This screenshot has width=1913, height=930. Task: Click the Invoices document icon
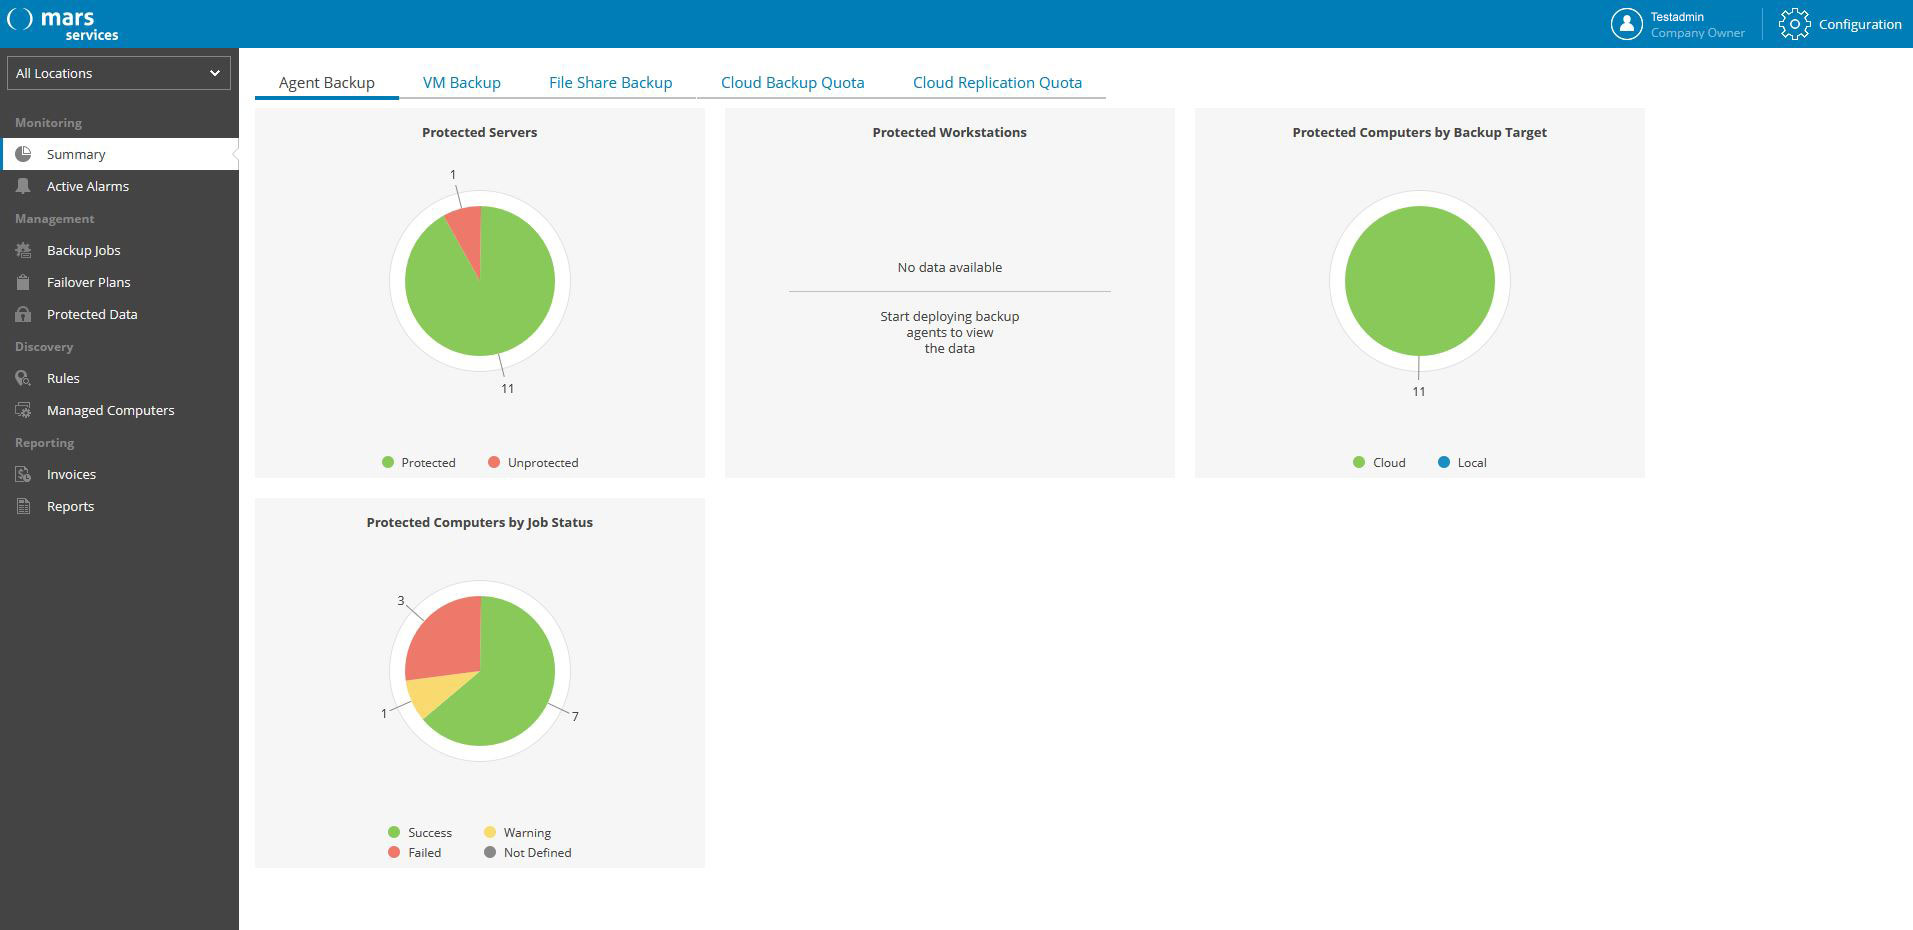pos(24,474)
